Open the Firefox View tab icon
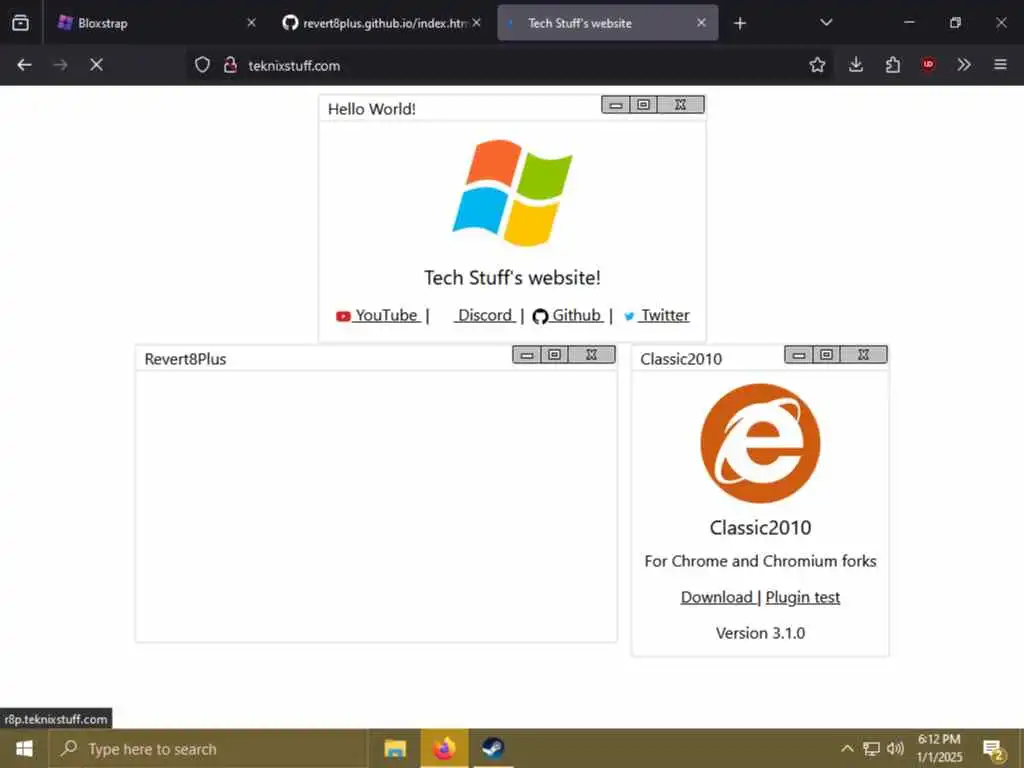This screenshot has width=1024, height=768. click(20, 23)
